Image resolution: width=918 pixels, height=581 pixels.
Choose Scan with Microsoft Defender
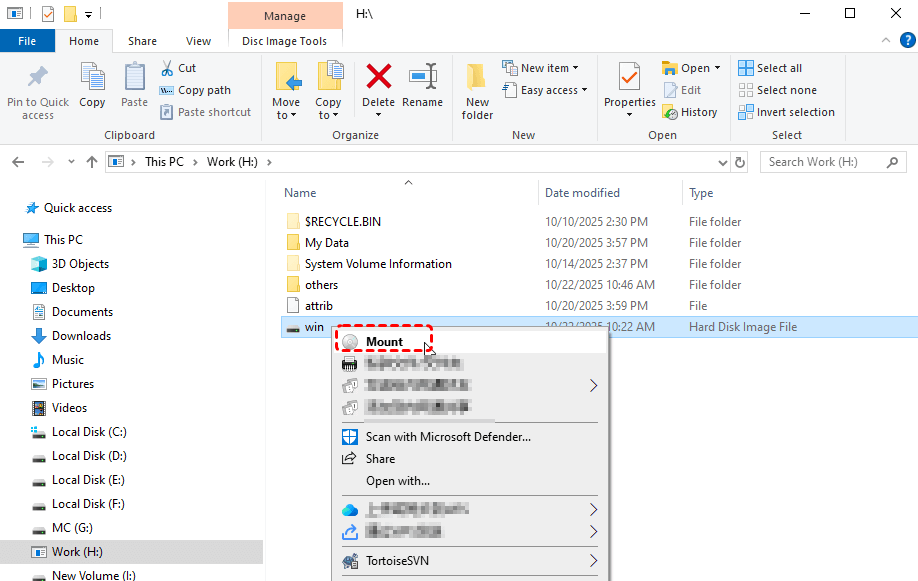pyautogui.click(x=447, y=437)
